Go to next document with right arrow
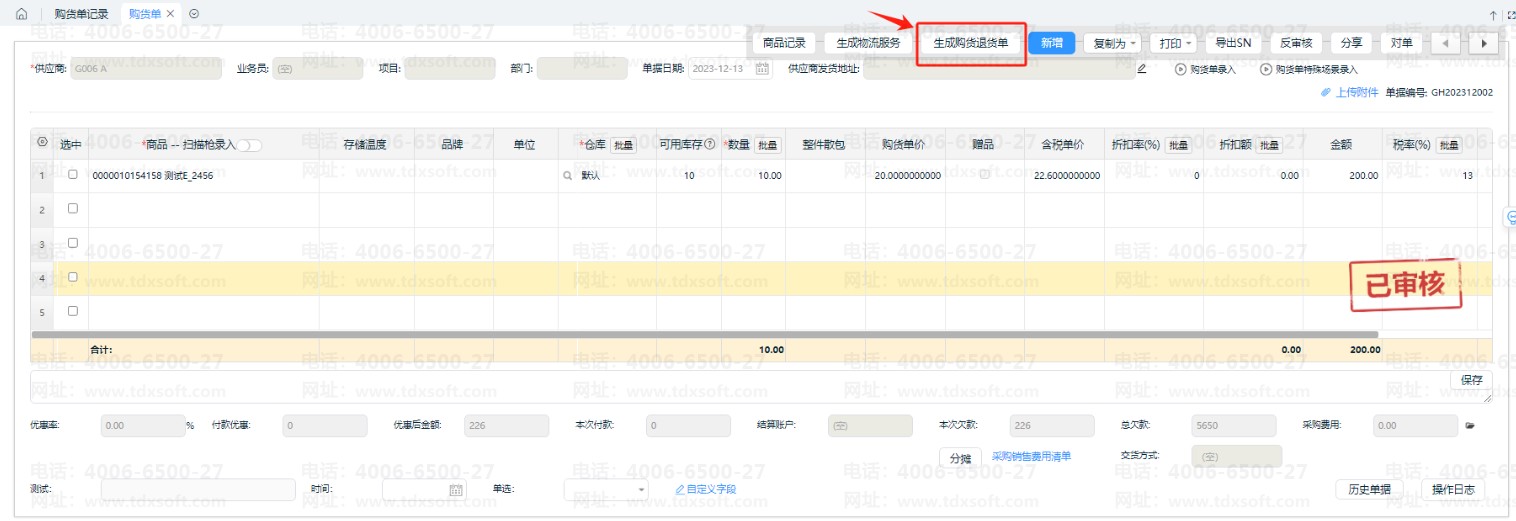Image resolution: width=1516 pixels, height=521 pixels. 1484,43
